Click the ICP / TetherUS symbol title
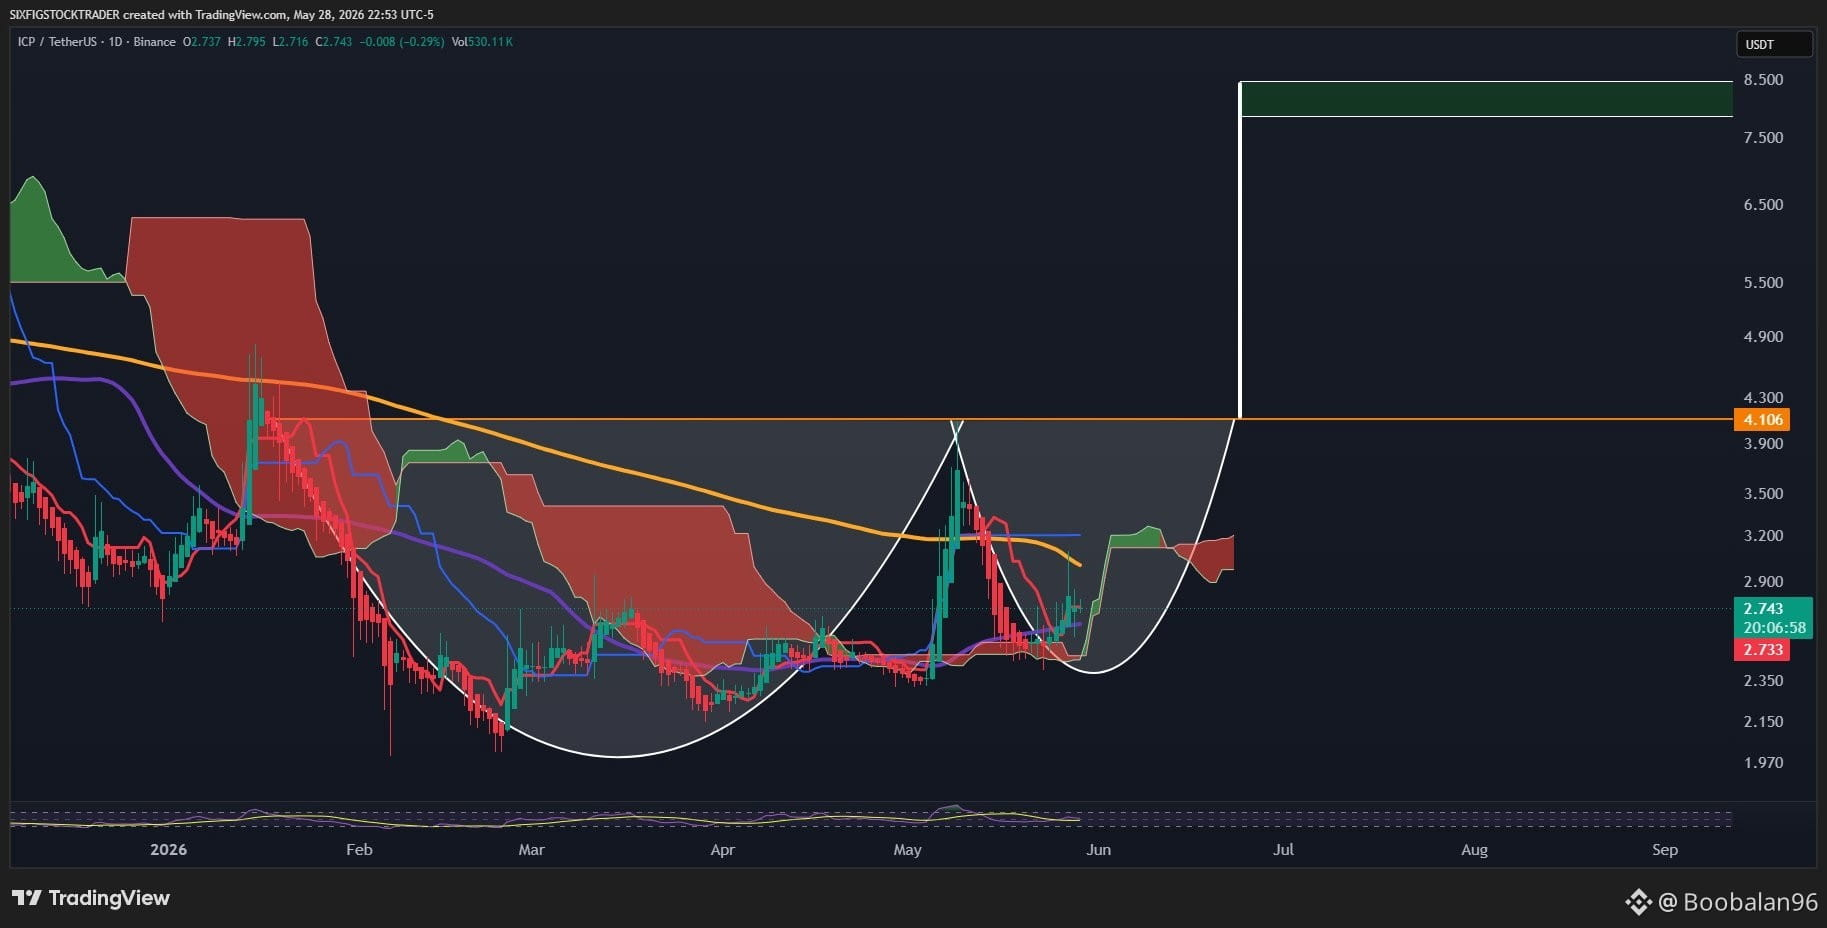Screen dimensions: 1827x928 59,42
